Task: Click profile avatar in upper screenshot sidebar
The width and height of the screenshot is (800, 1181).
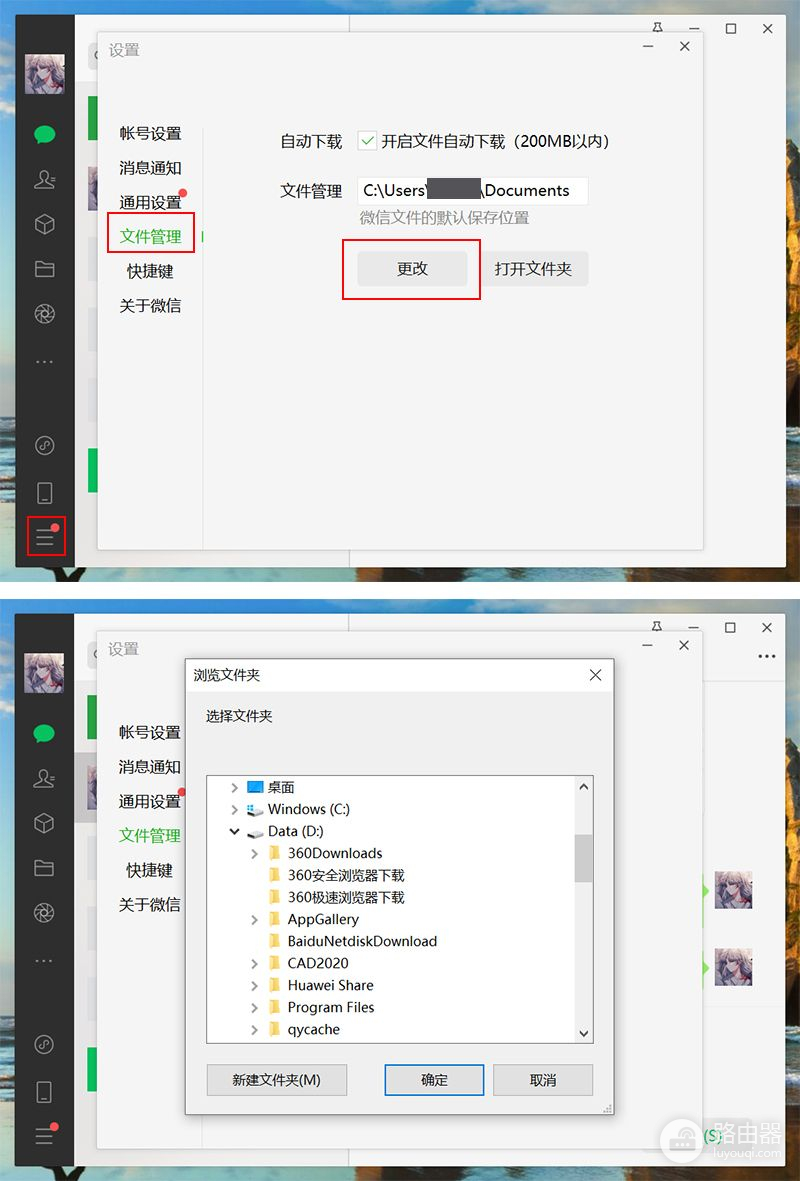Action: click(44, 74)
